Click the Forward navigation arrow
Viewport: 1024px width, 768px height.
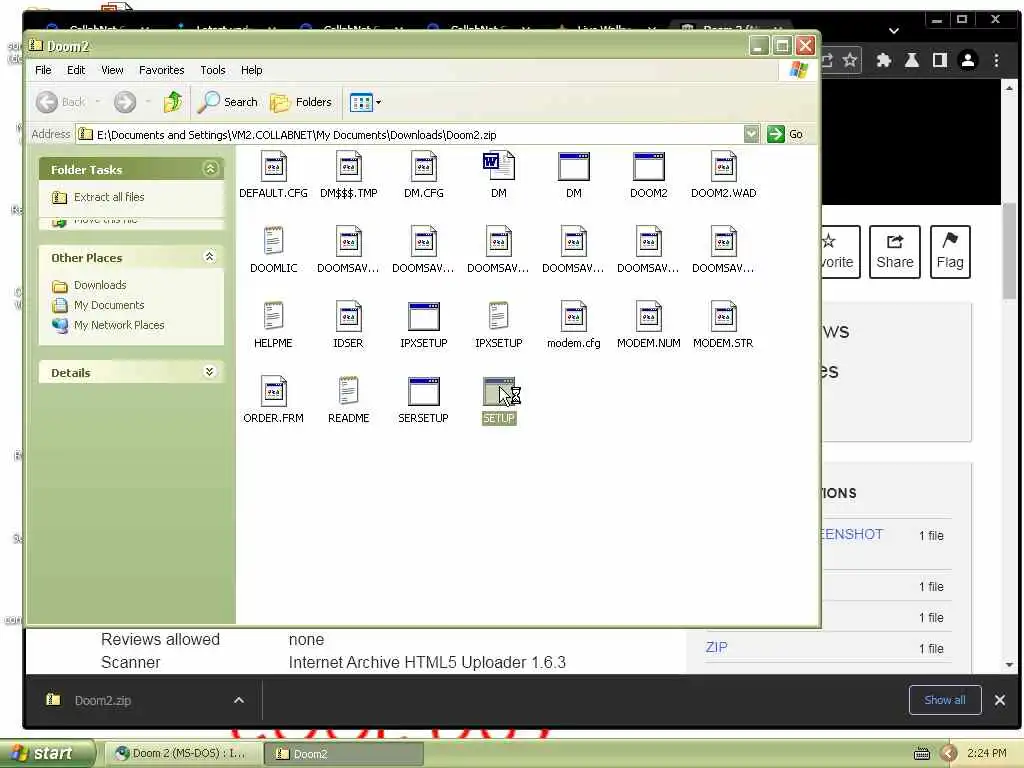point(125,102)
